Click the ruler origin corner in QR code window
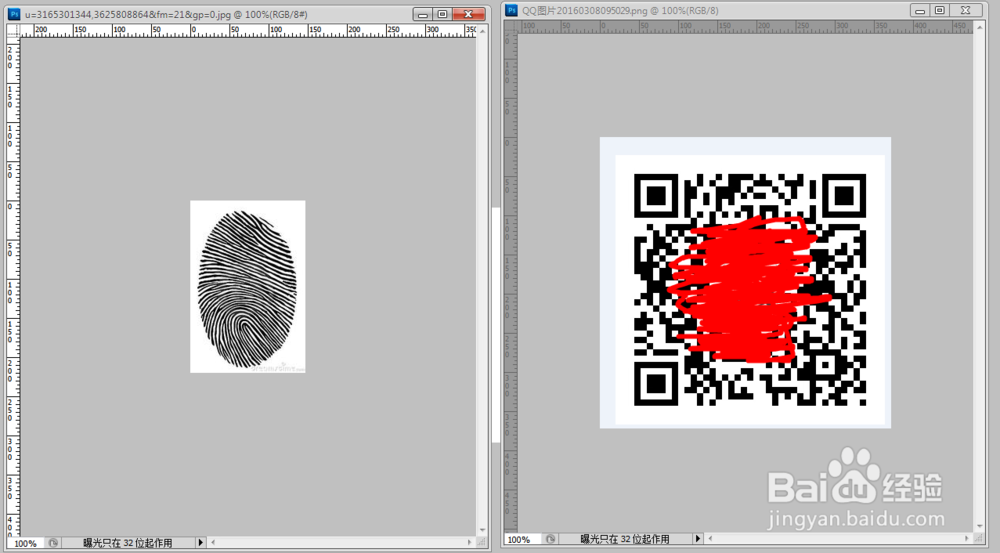This screenshot has width=1000, height=553. 511,27
